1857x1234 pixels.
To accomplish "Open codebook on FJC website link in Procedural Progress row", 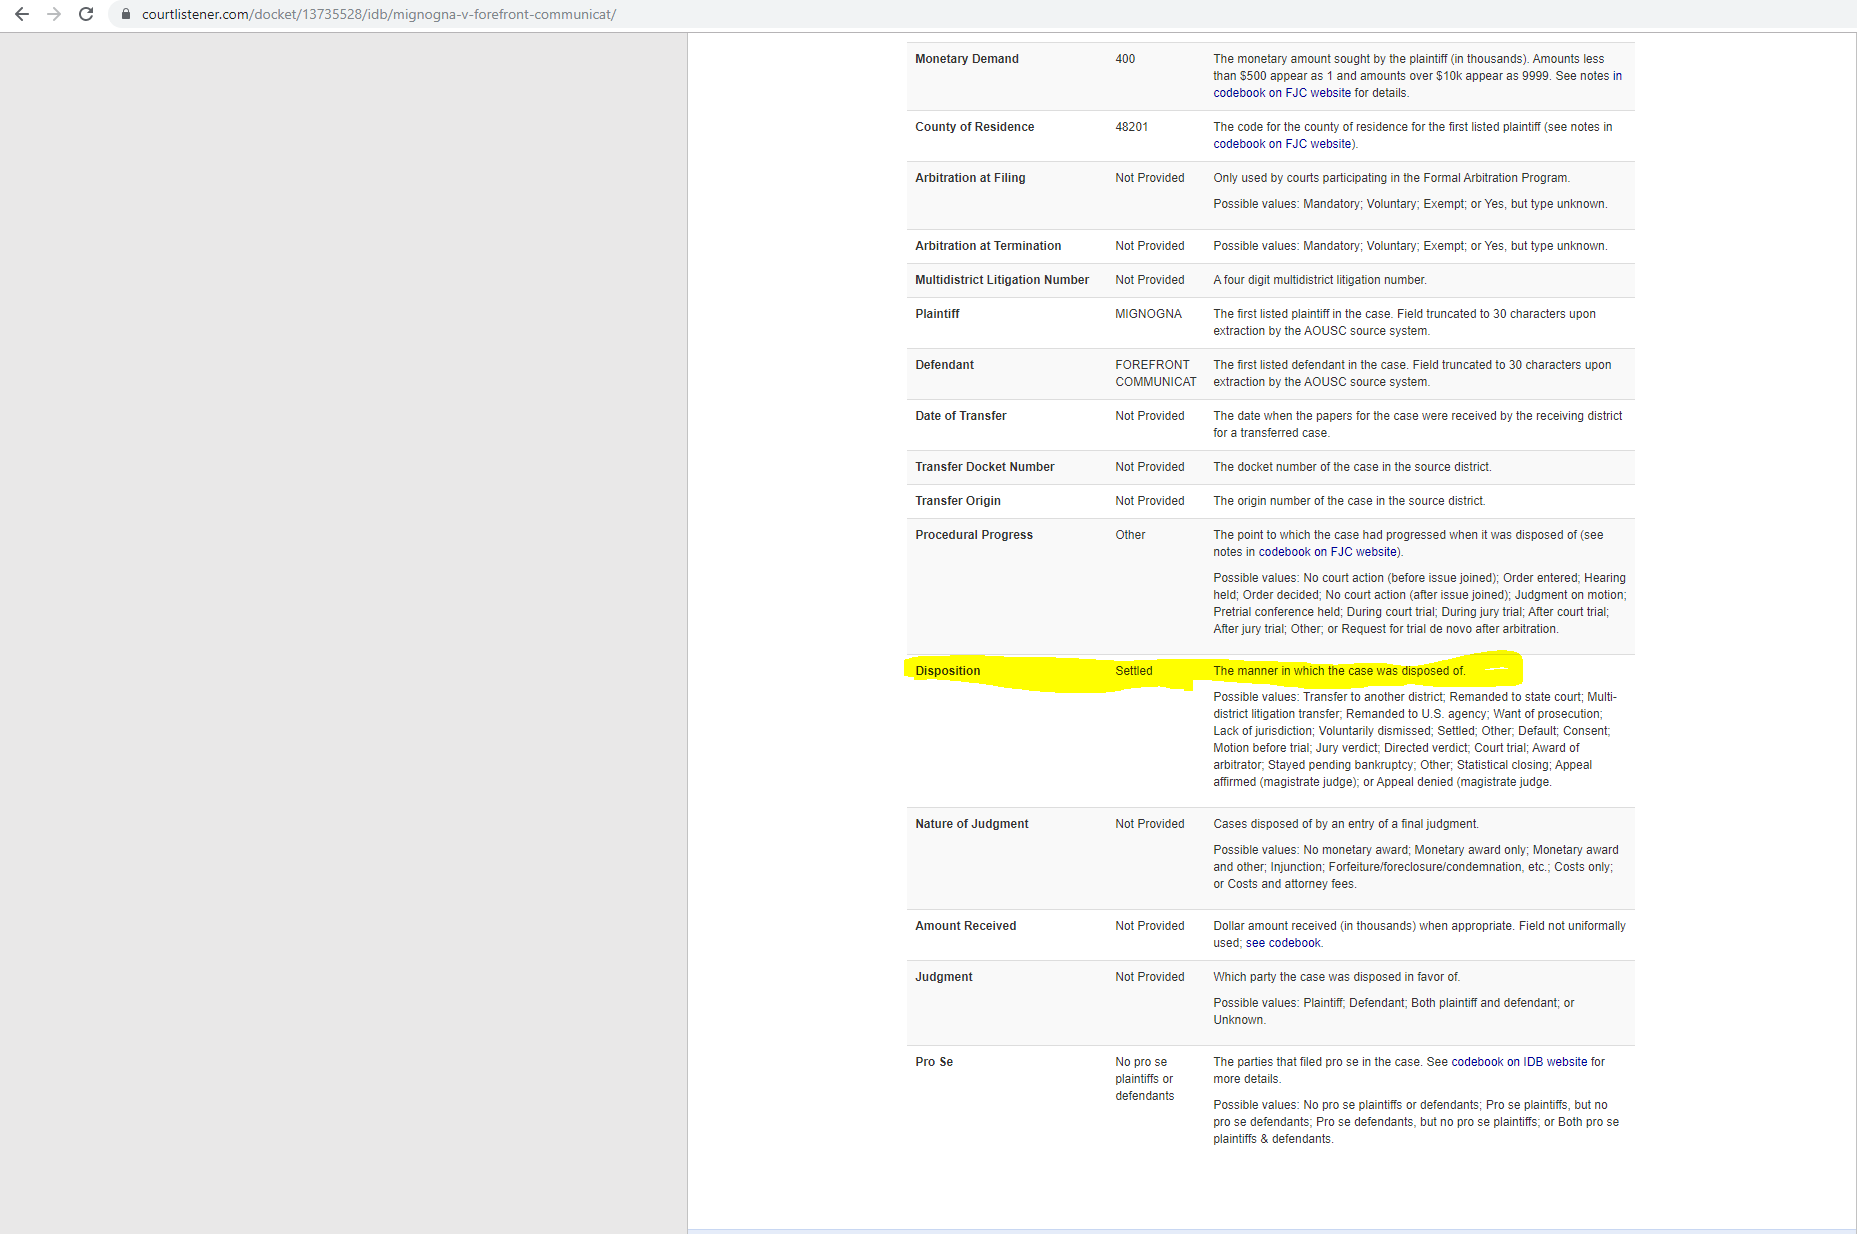I will [1327, 552].
